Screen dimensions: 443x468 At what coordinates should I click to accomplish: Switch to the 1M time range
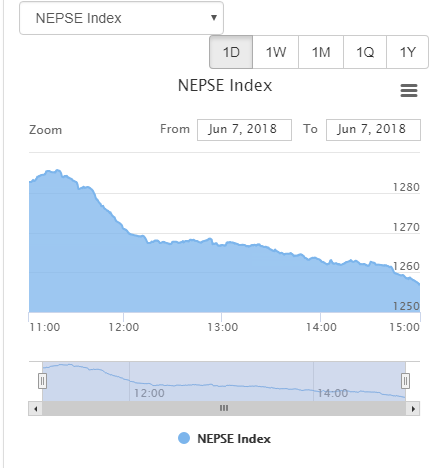click(x=321, y=52)
